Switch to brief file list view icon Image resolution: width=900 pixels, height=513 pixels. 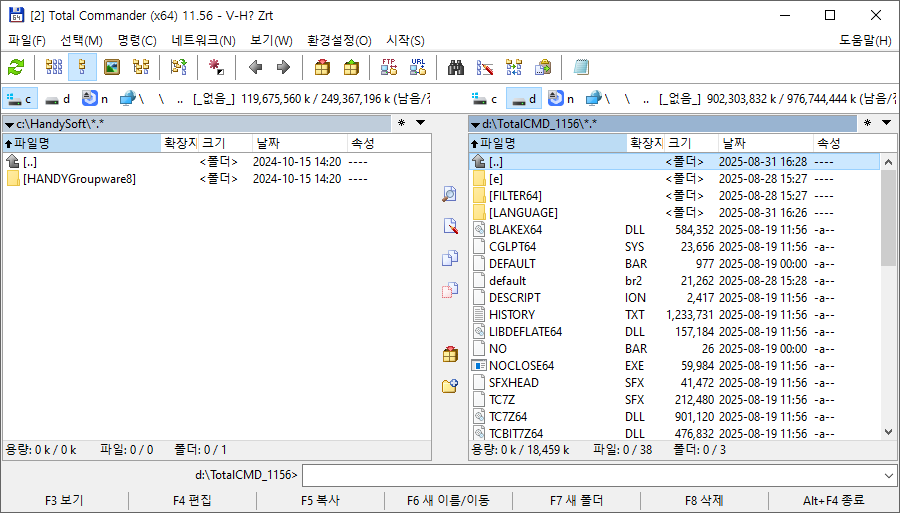tap(54, 67)
